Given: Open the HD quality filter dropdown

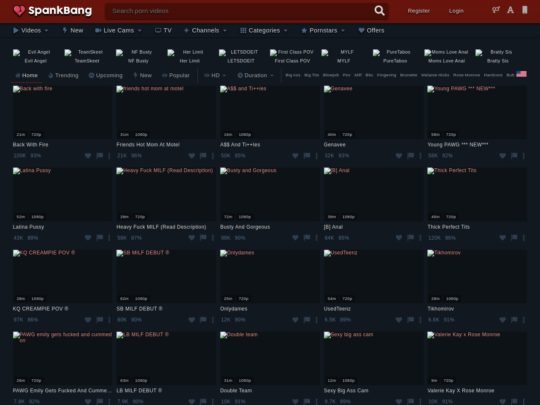Looking at the screenshot, I should click(215, 75).
